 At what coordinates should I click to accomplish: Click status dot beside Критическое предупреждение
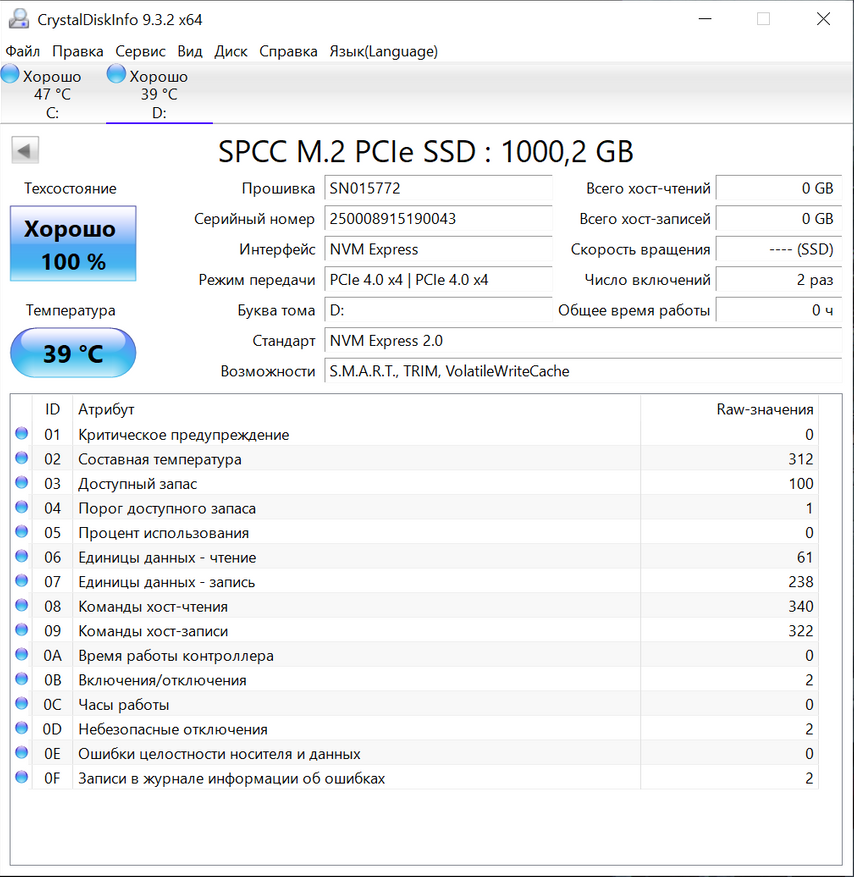(22, 435)
